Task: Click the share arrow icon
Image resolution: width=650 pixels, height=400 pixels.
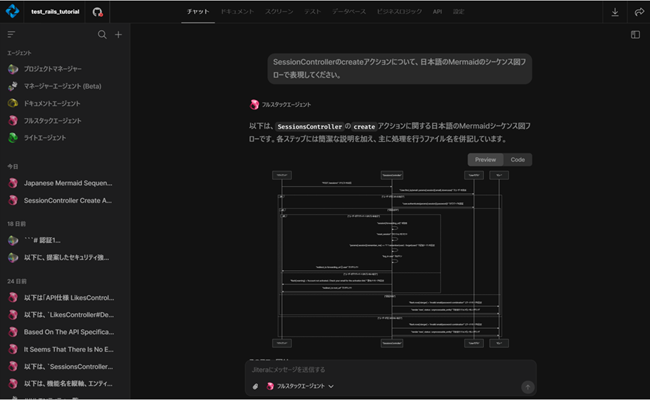Action: click(638, 12)
